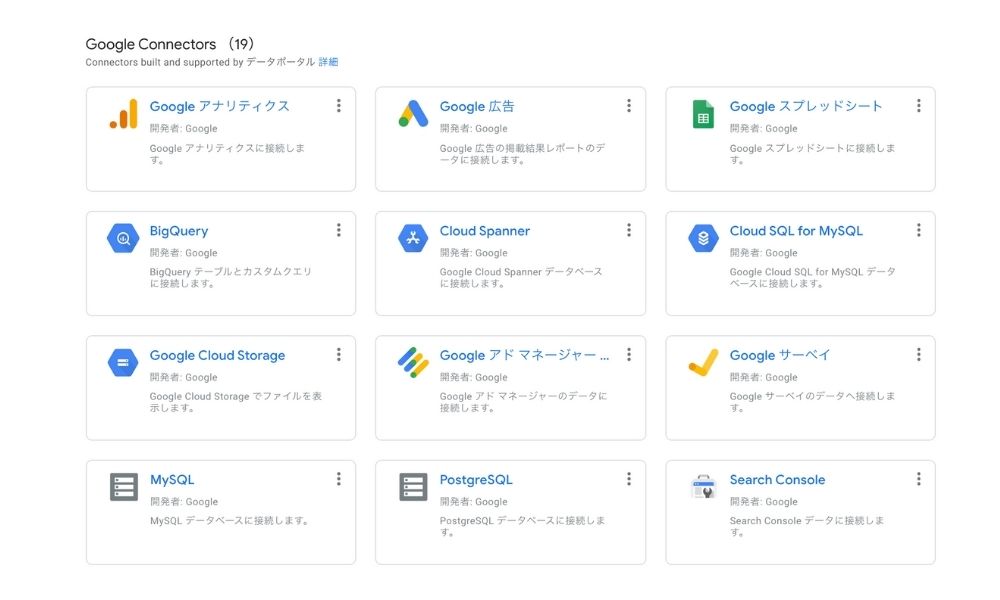Select the Google アナリティクス connector title

point(219,106)
